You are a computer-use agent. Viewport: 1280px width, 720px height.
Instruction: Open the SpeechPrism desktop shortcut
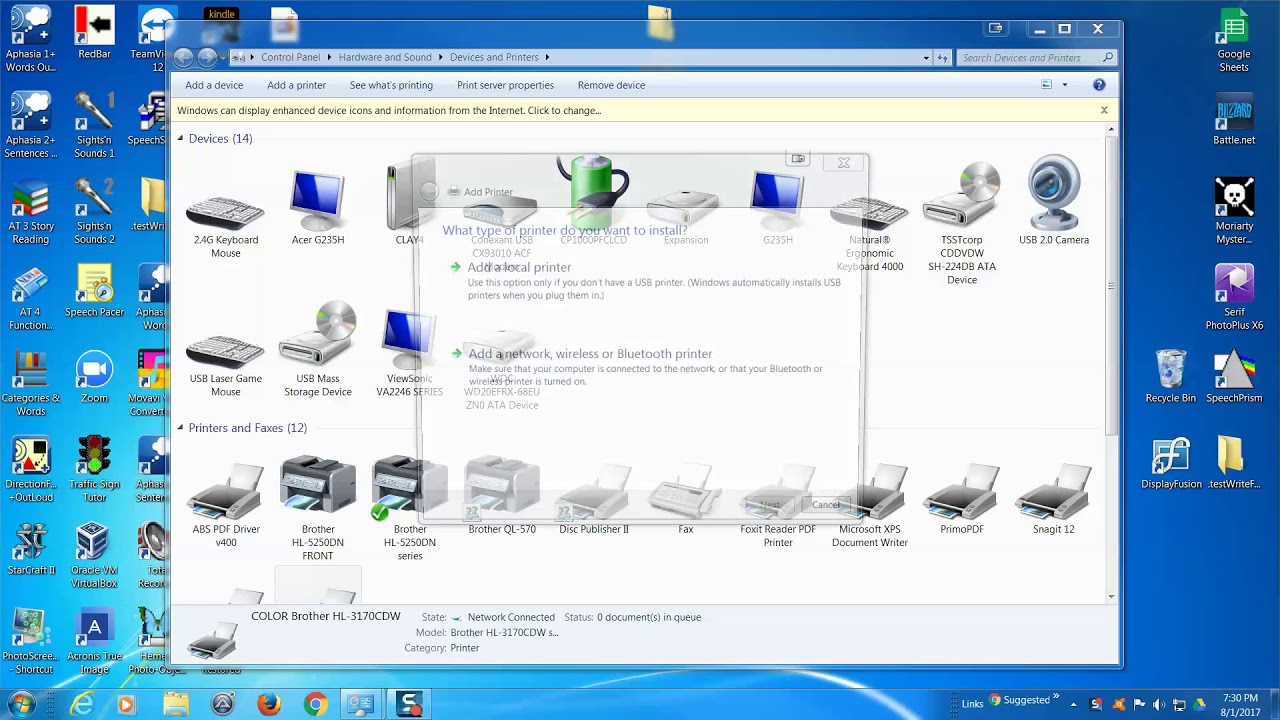(1234, 376)
